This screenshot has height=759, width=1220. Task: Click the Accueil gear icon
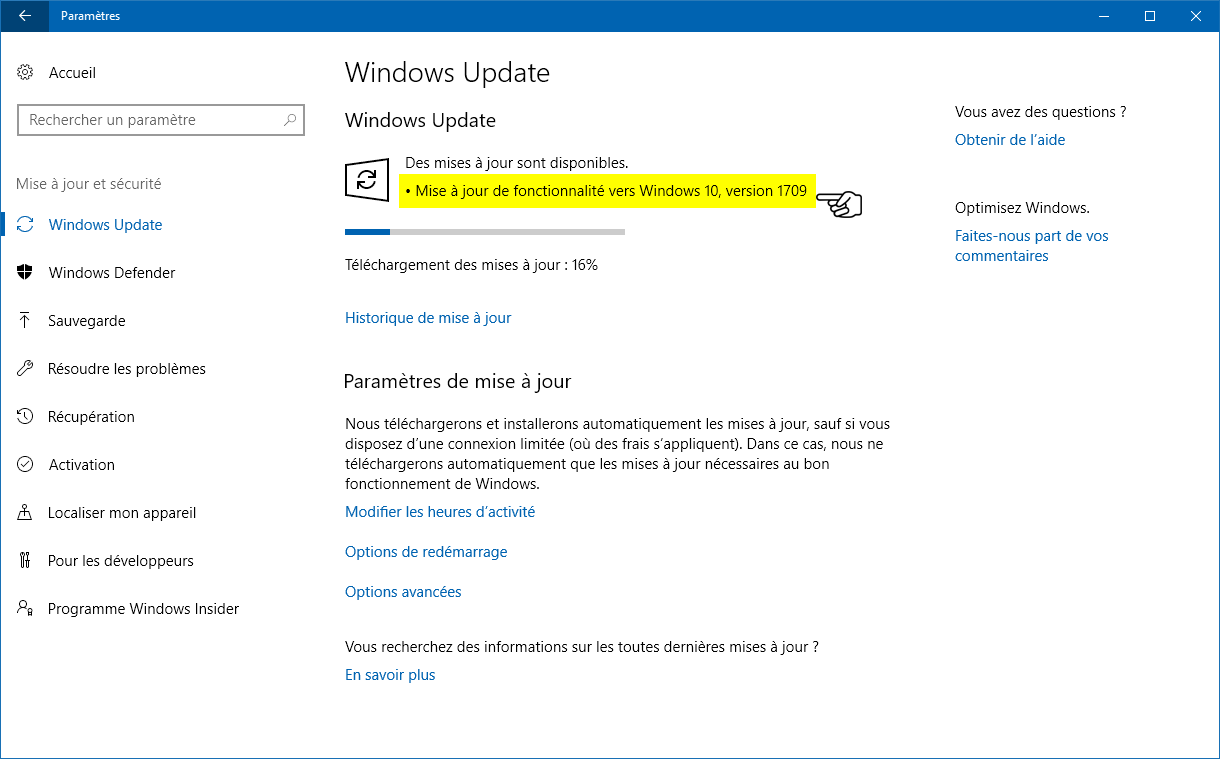pyautogui.click(x=26, y=73)
